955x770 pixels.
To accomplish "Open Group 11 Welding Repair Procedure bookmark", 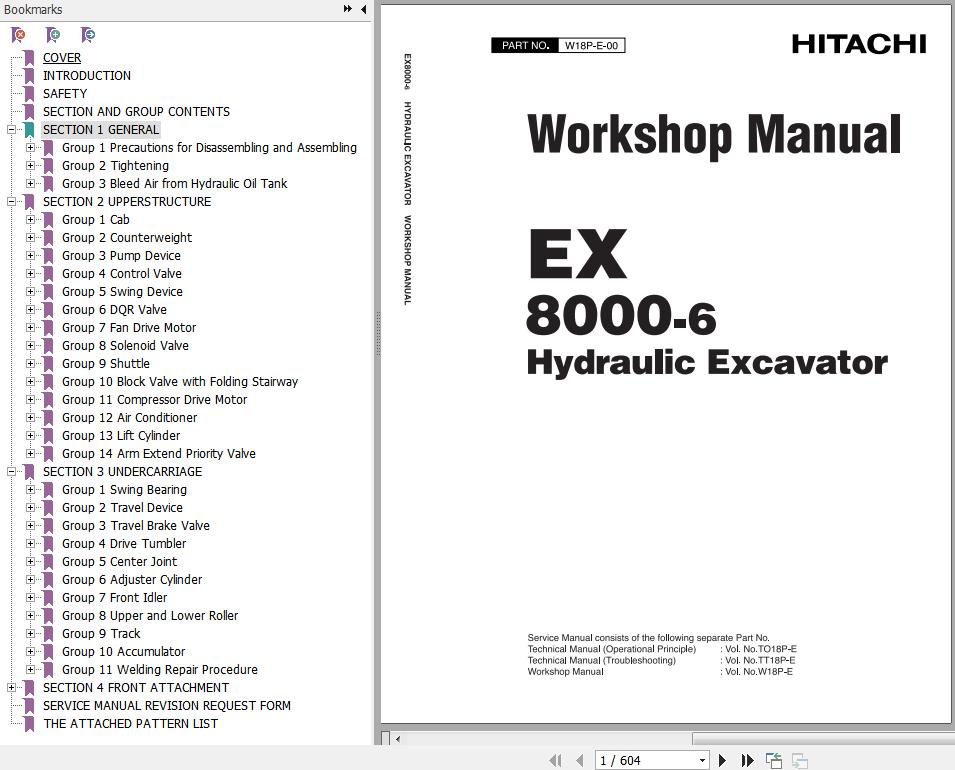I will point(160,669).
